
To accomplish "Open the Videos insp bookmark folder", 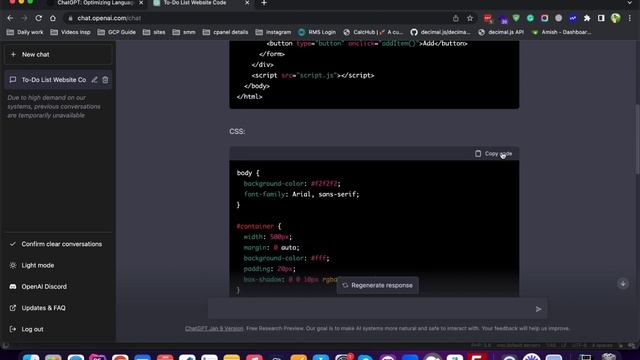I will [x=71, y=32].
